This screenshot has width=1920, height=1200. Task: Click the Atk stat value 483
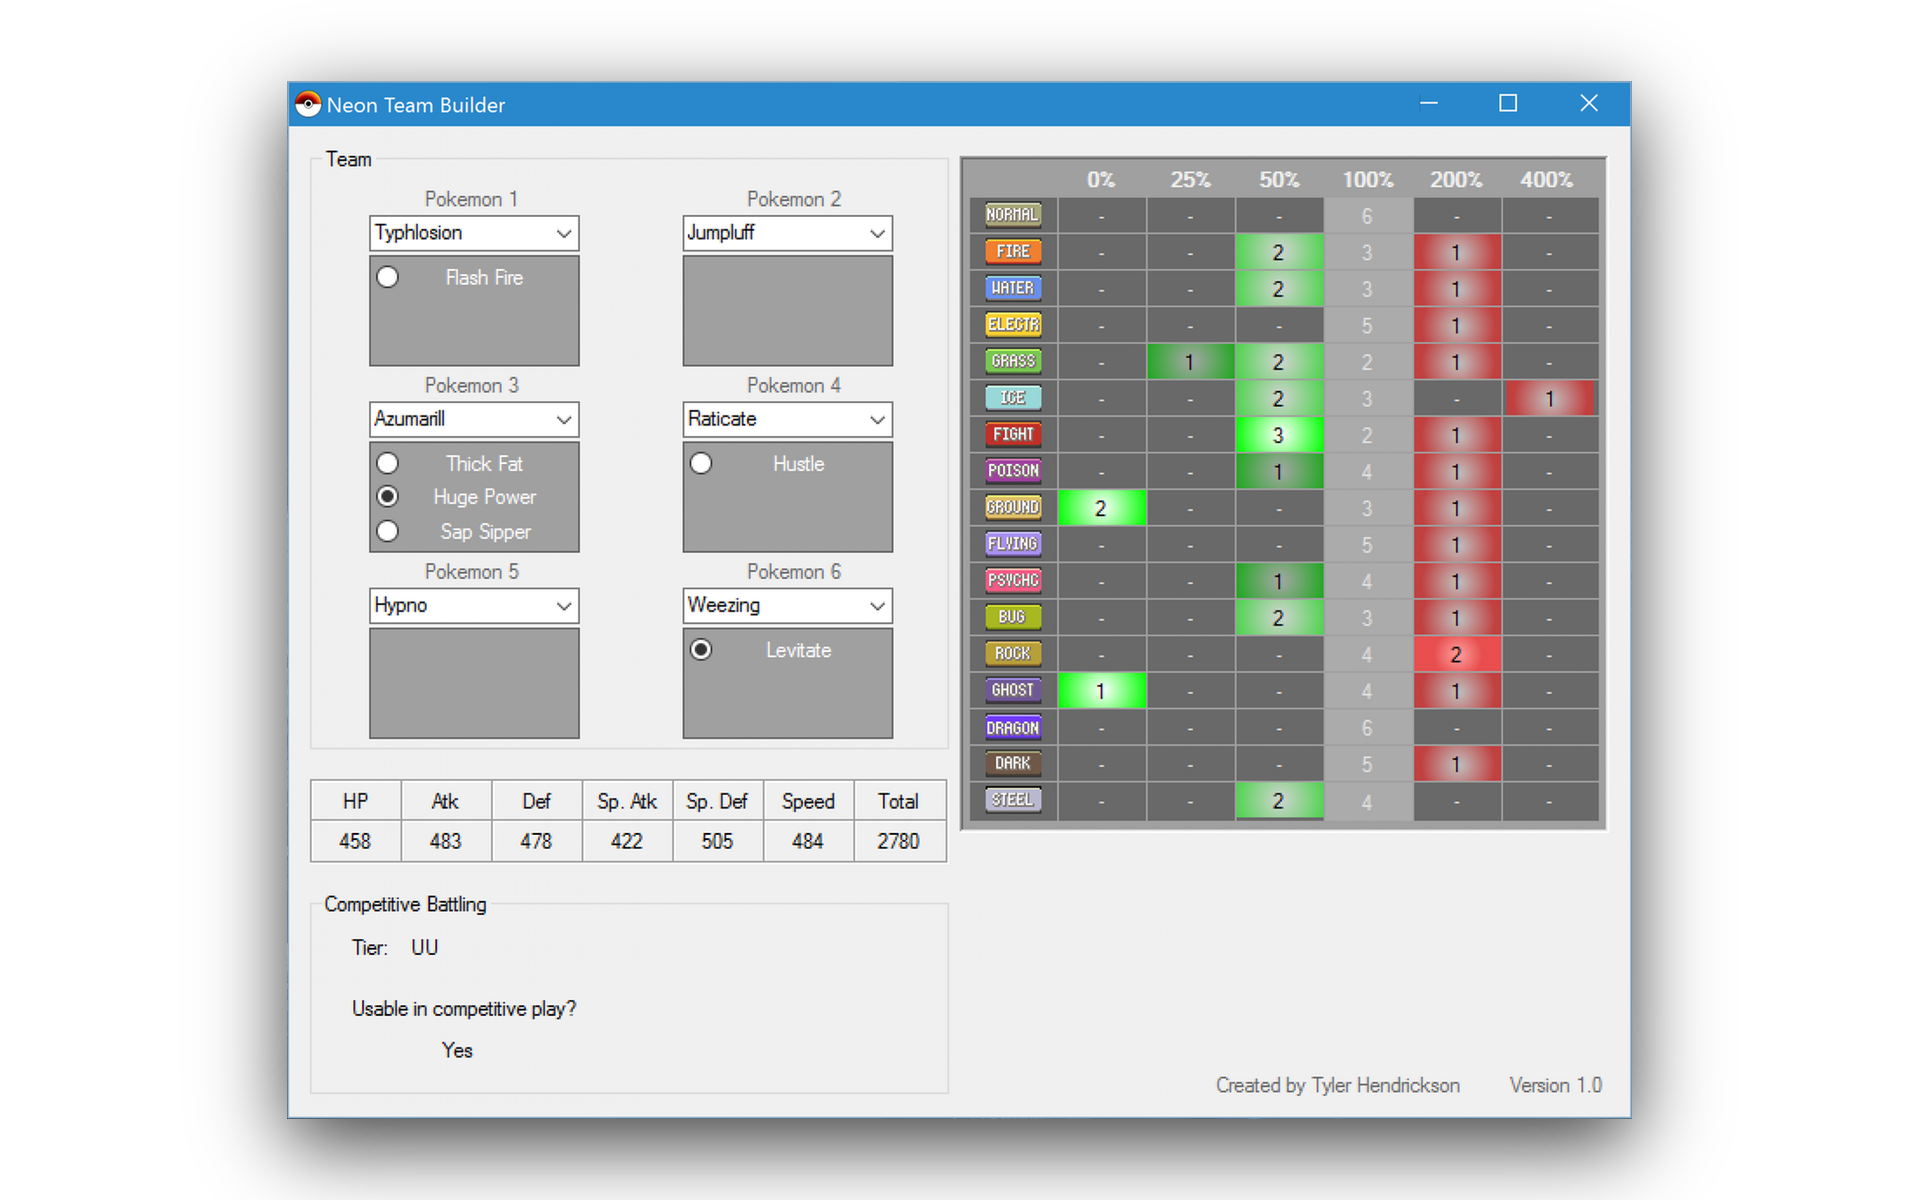tap(446, 841)
